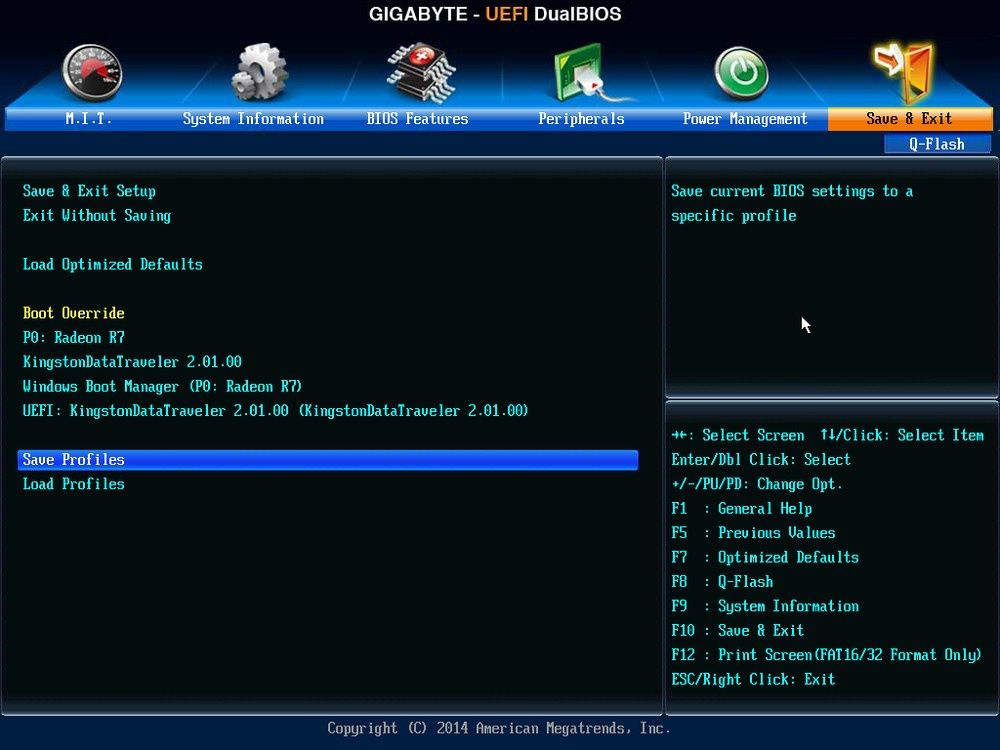Open the highlighted Save Profiles item
This screenshot has width=1000, height=750.
pos(328,460)
